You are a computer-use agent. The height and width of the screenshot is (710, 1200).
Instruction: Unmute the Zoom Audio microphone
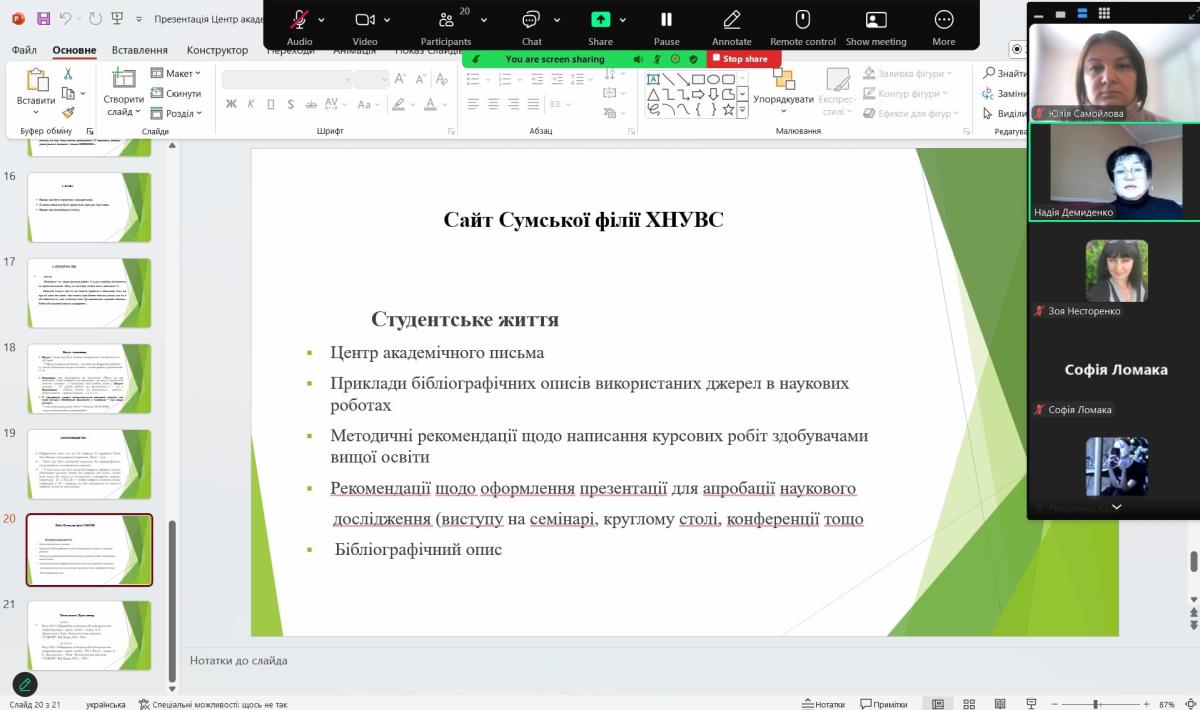tap(299, 20)
